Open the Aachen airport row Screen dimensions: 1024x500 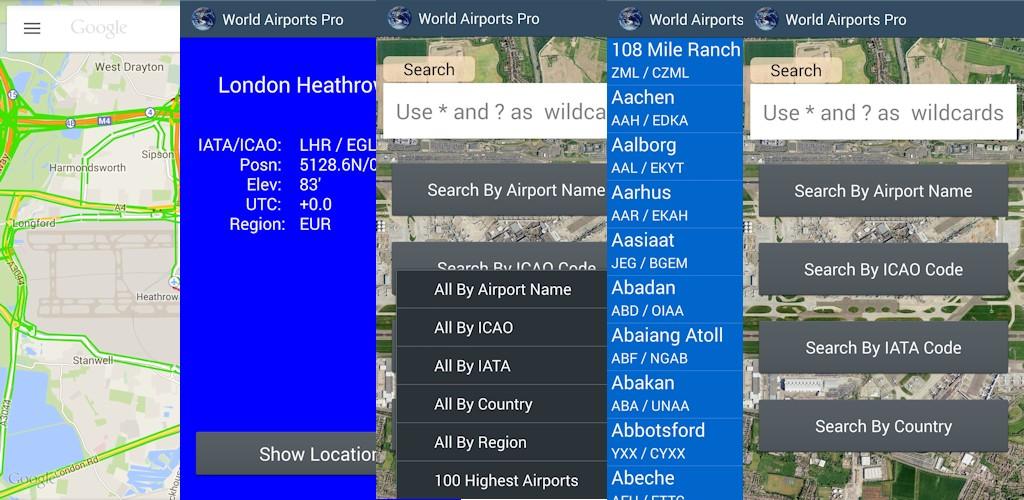[675, 109]
